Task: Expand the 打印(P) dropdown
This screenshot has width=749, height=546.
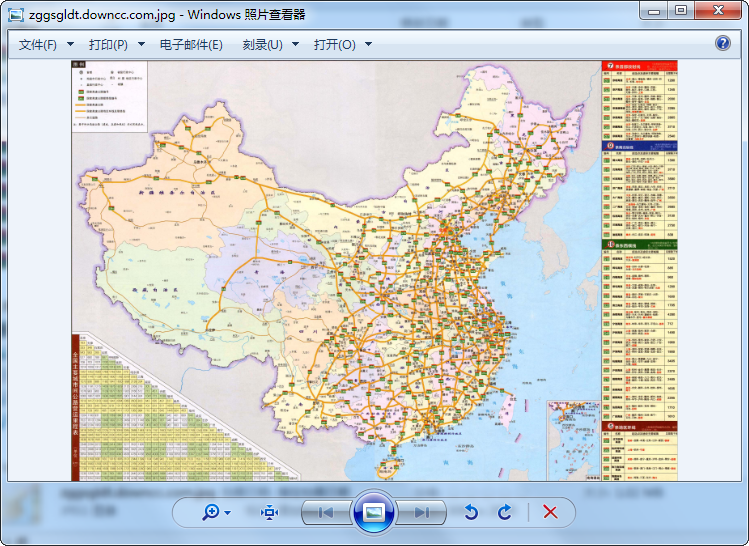Action: tap(116, 45)
